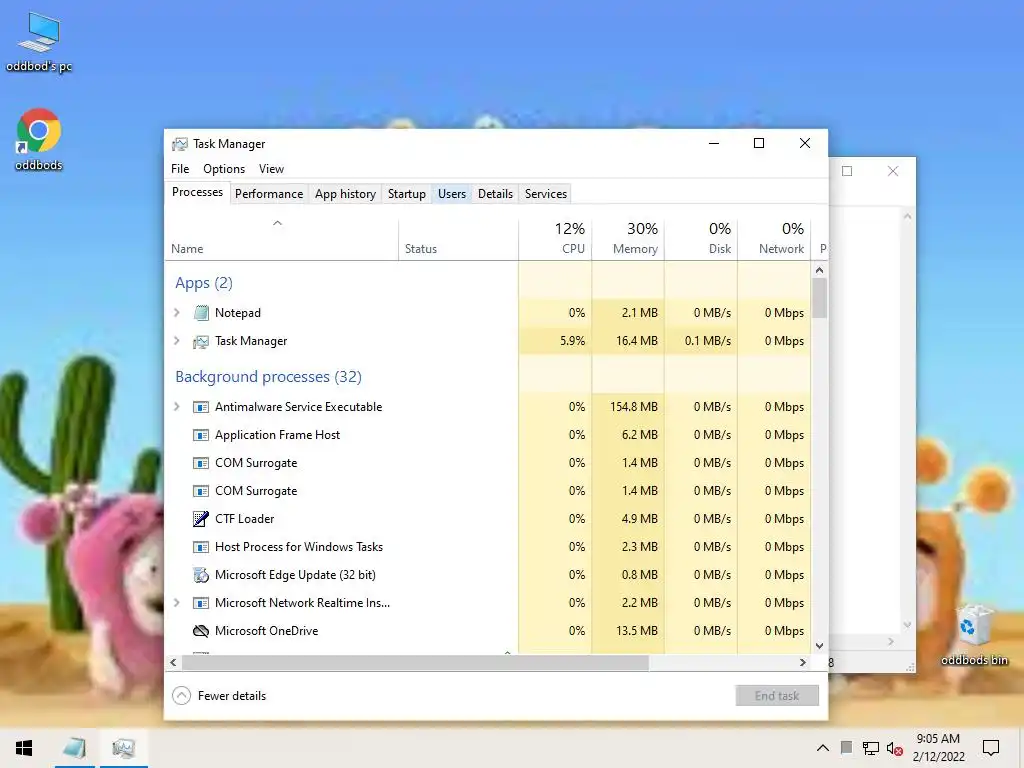Viewport: 1024px width, 768px height.
Task: Open the File menu
Action: point(180,168)
